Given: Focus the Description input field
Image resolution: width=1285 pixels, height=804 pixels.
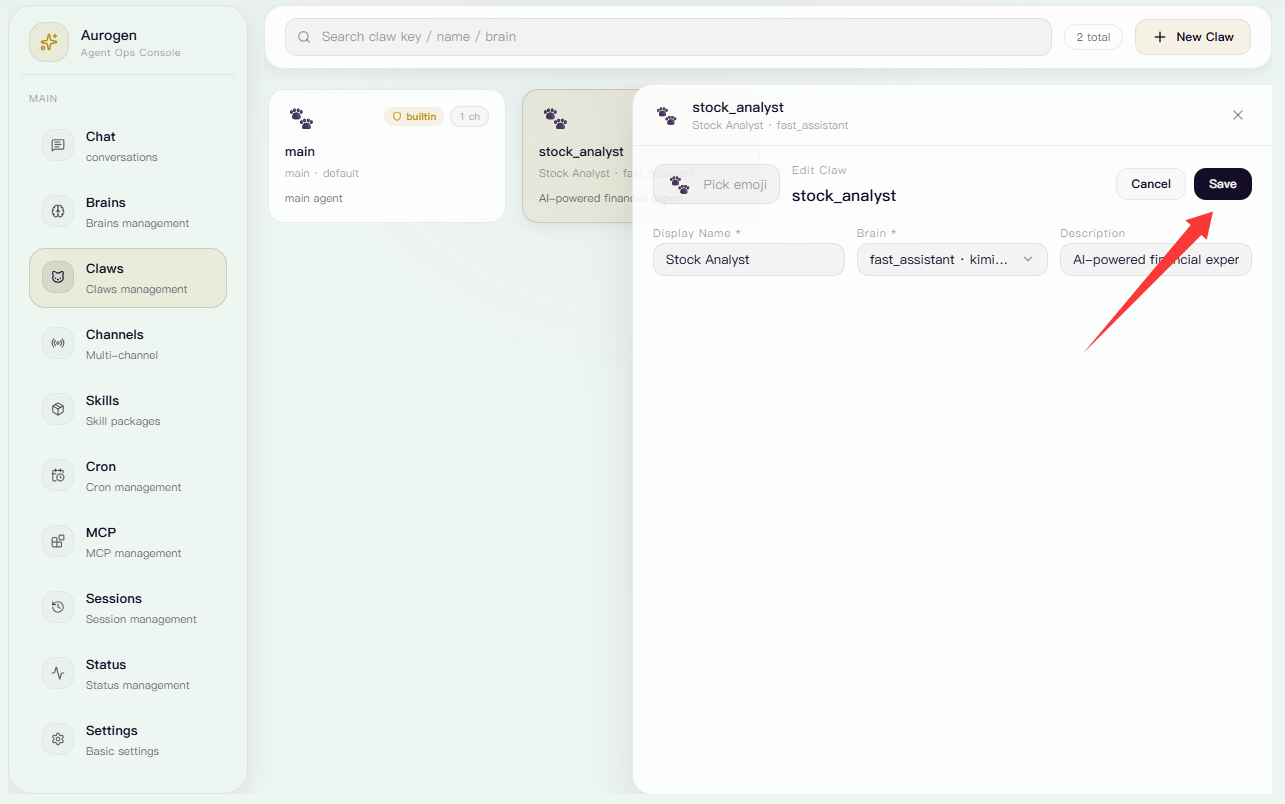Looking at the screenshot, I should (x=1156, y=260).
